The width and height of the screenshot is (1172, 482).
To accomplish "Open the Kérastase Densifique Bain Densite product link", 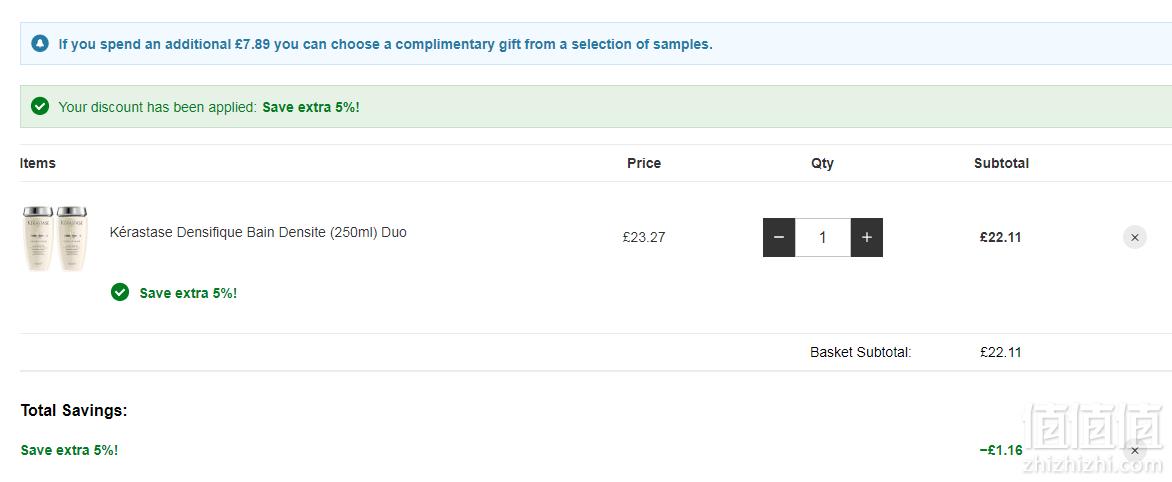I will [258, 232].
